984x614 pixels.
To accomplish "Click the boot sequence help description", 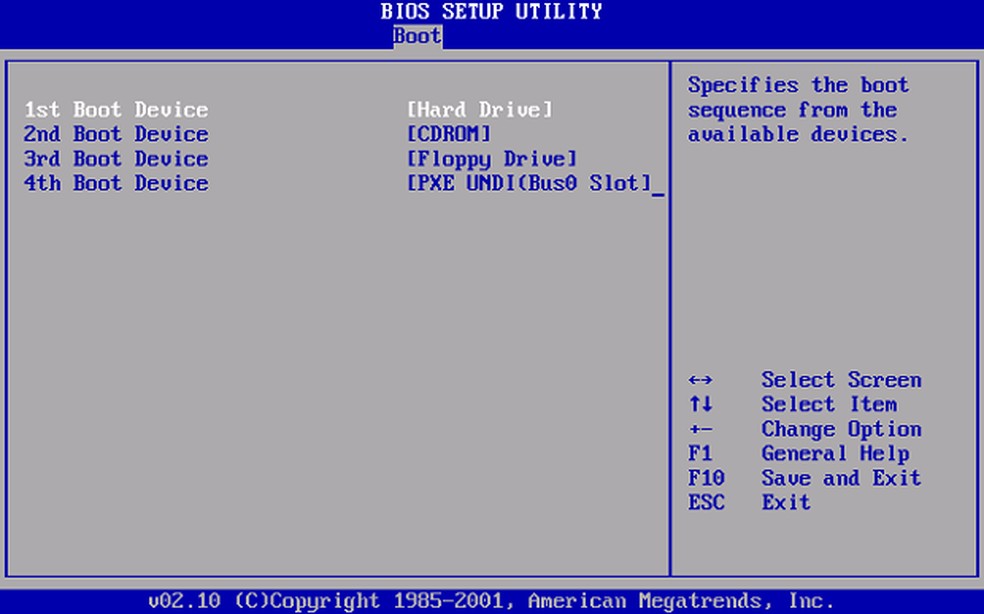I will 798,110.
